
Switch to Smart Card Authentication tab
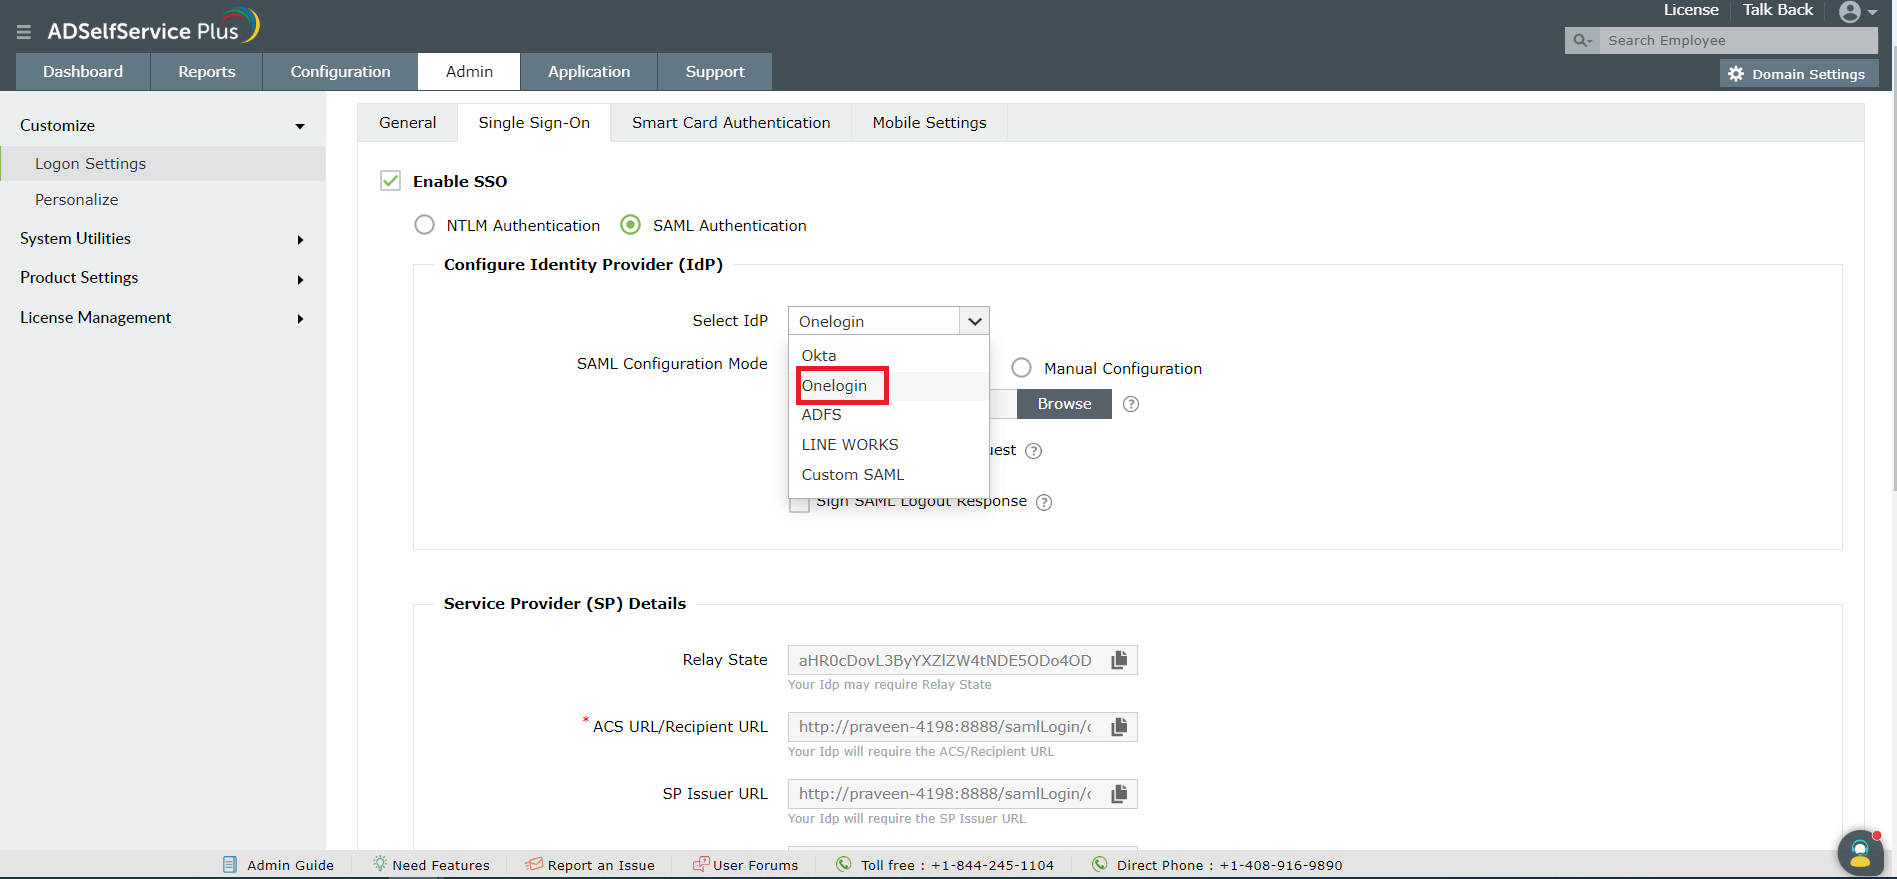[731, 123]
